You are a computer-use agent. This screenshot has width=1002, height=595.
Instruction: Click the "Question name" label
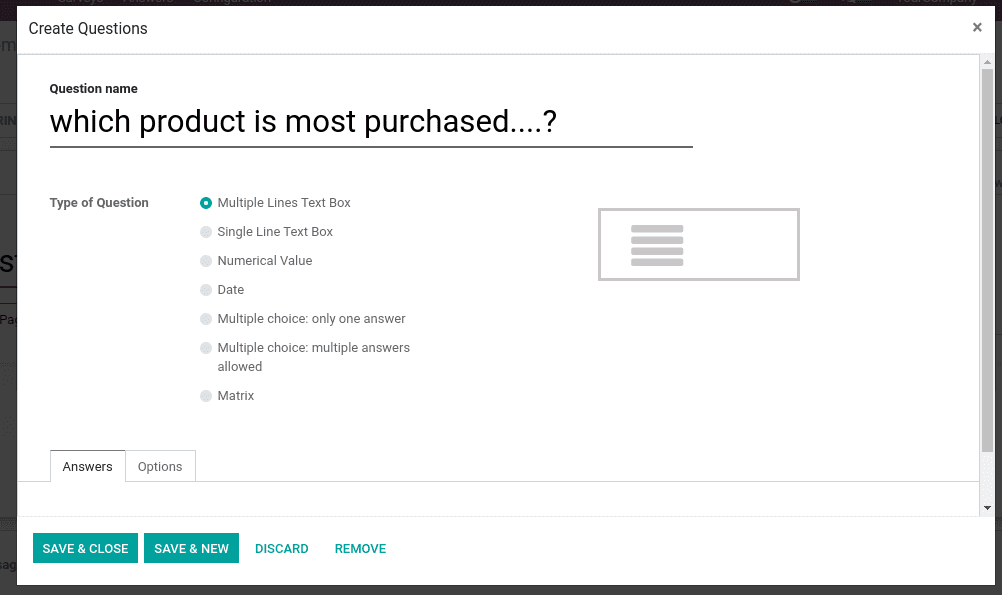point(93,89)
